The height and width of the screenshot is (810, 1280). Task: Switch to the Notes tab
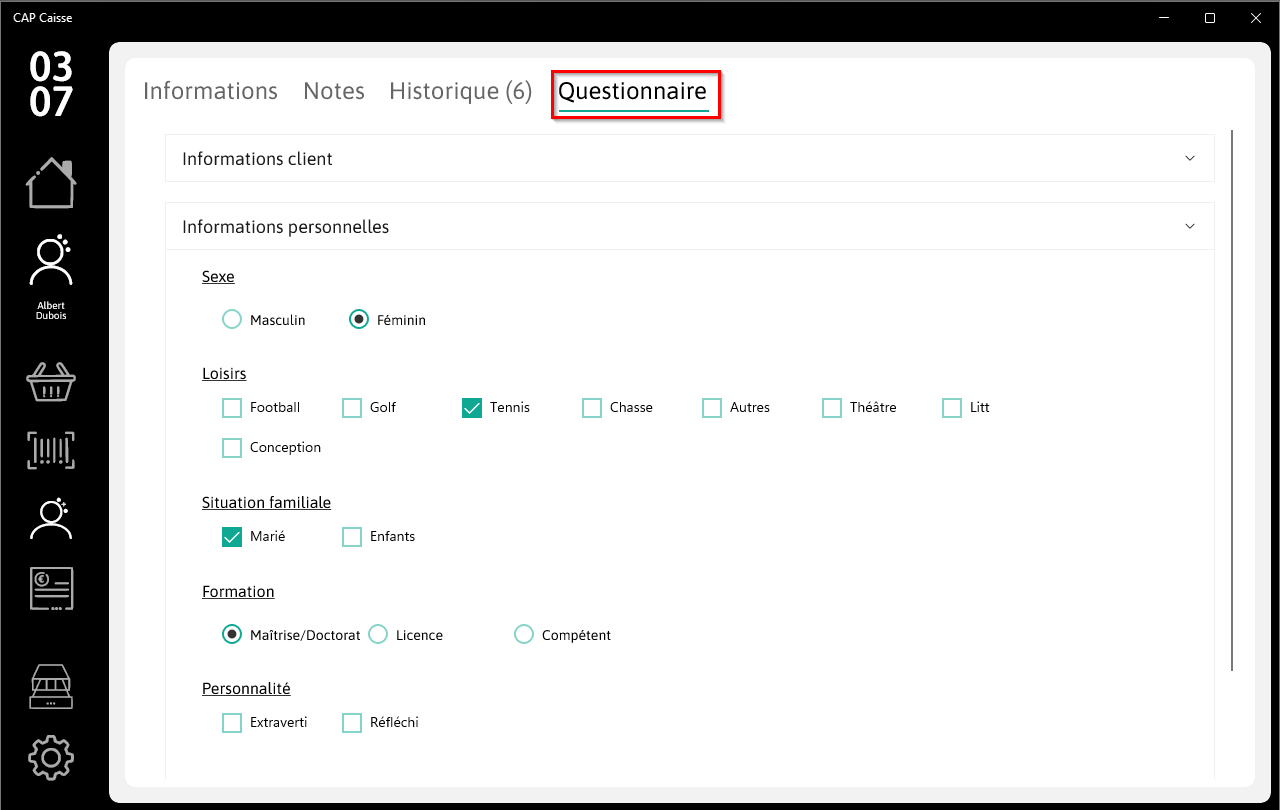point(334,91)
